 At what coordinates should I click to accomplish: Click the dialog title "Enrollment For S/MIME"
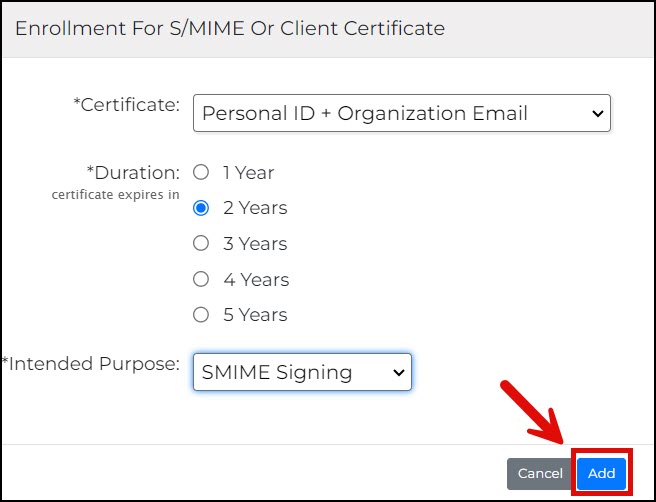pyautogui.click(x=230, y=28)
